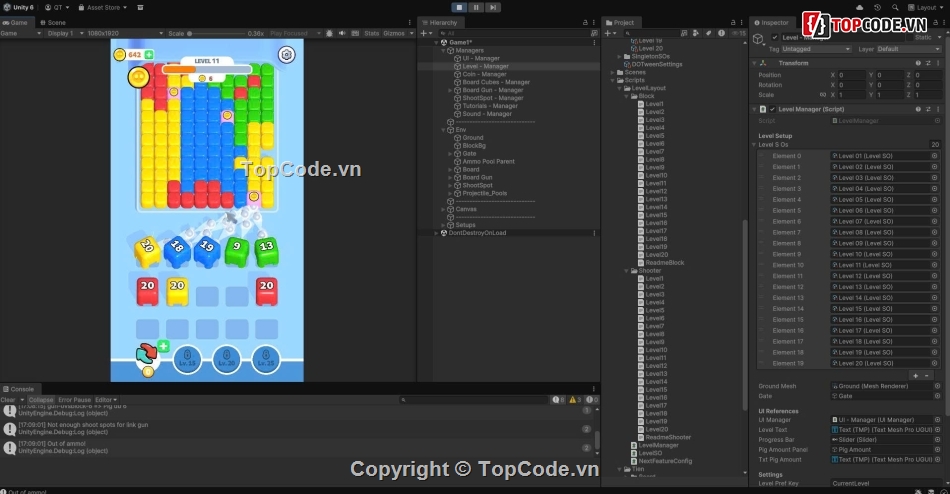Toggle the Level - Manager active checkbox
Image resolution: width=950 pixels, height=494 pixels.
(x=775, y=38)
